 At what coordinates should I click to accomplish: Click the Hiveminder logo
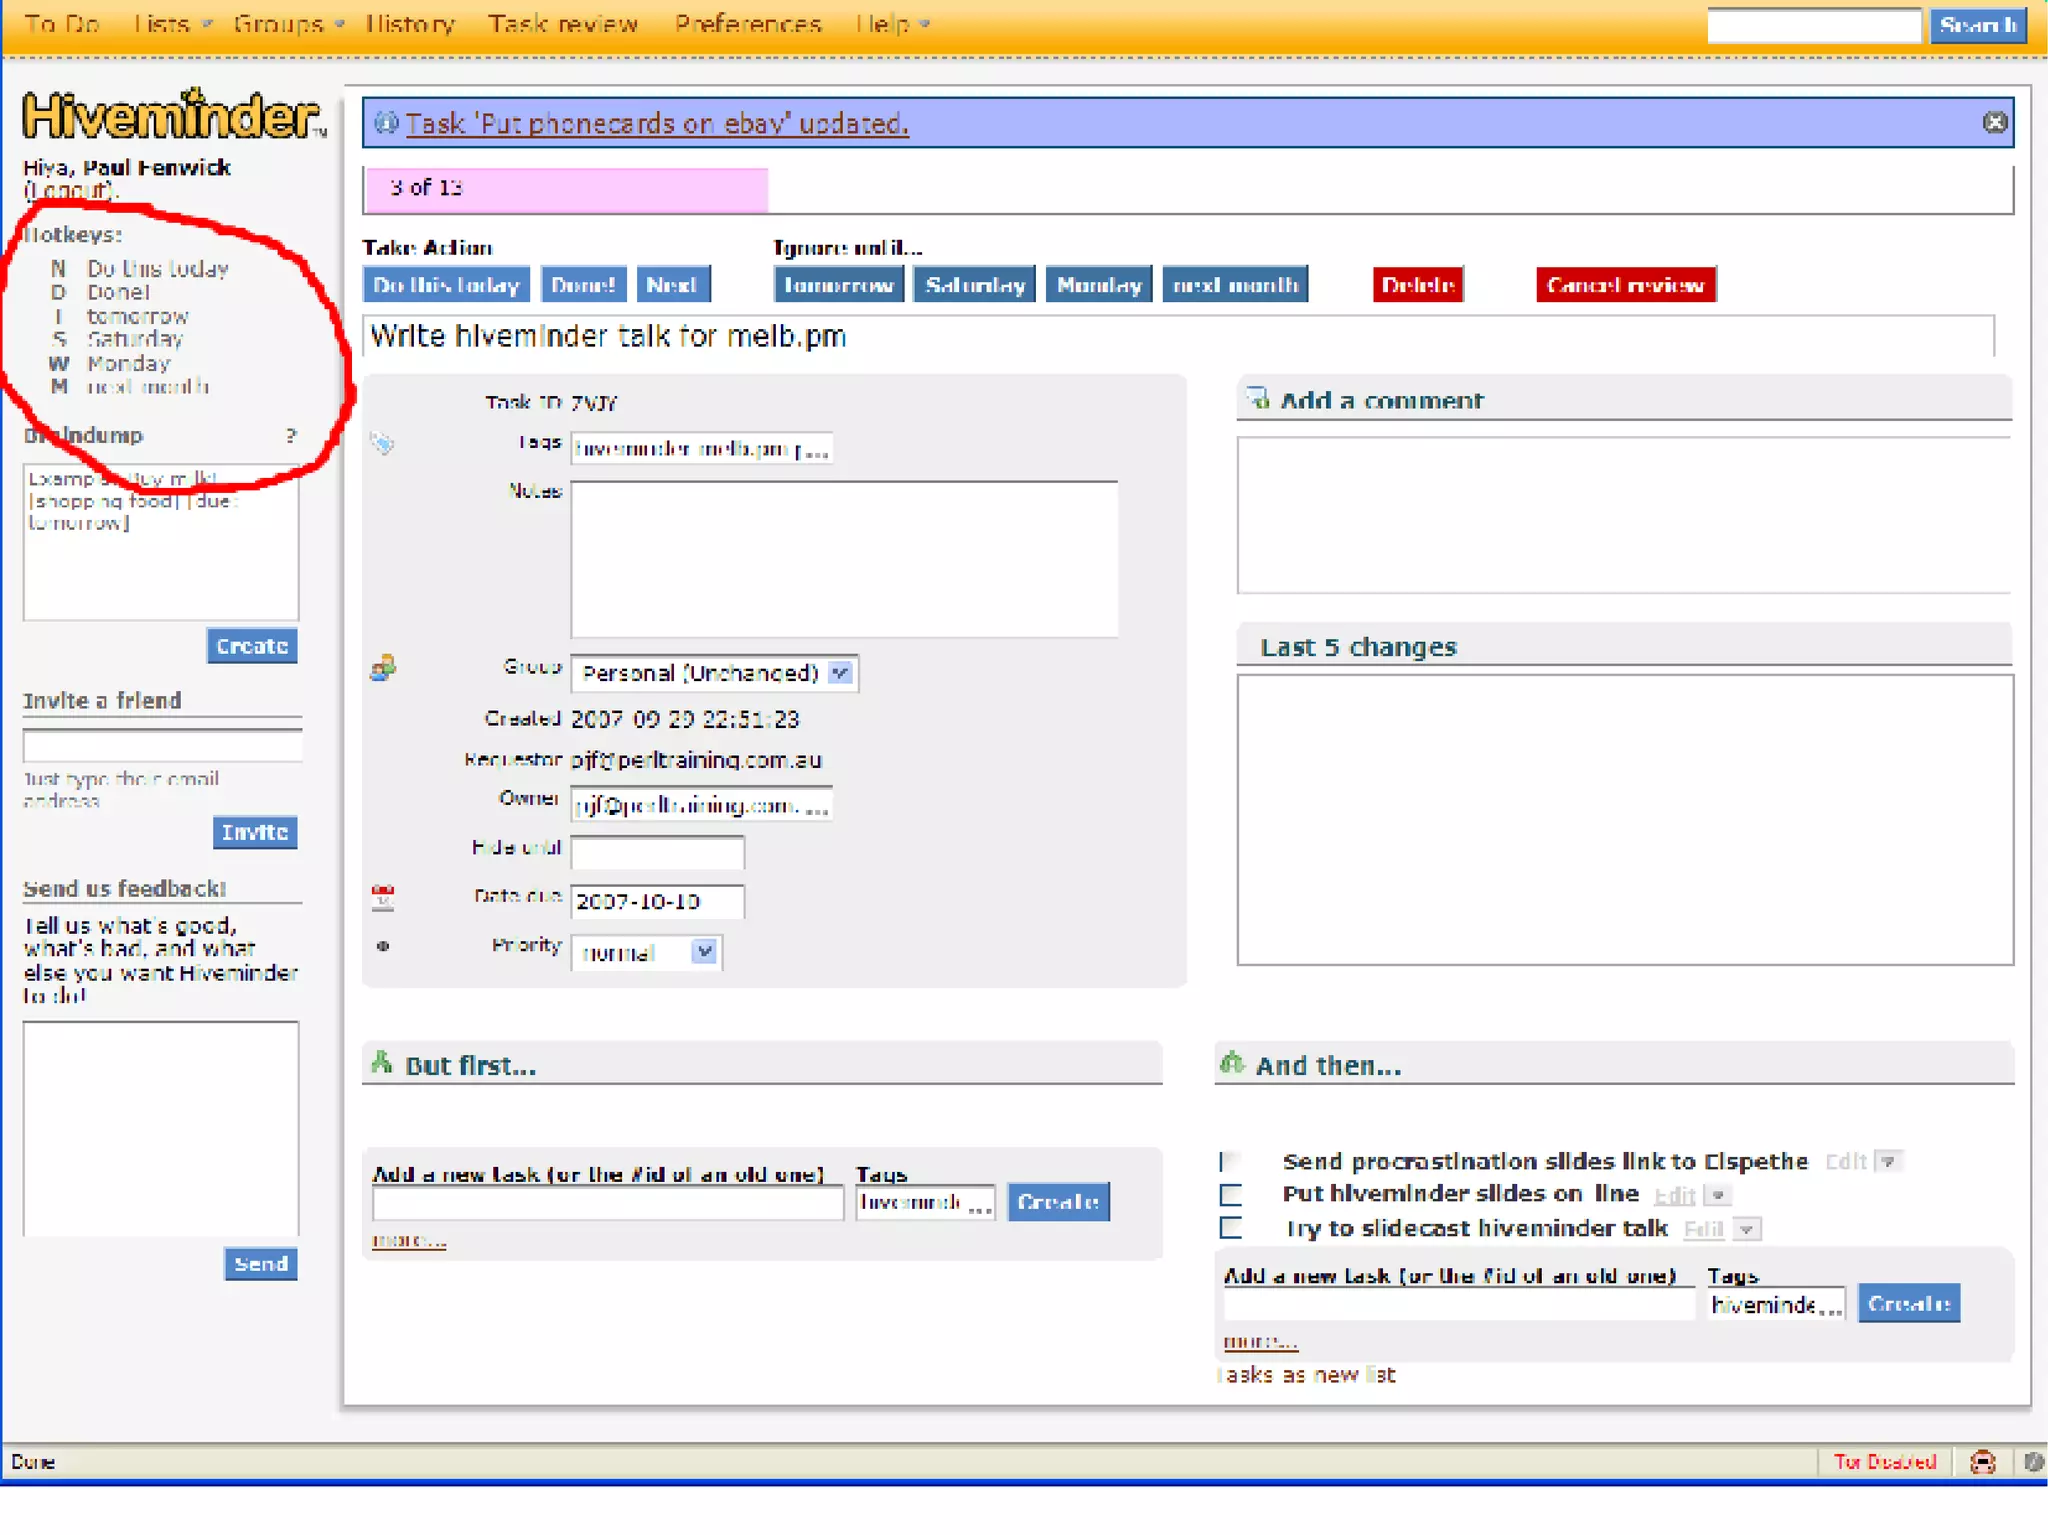click(172, 116)
